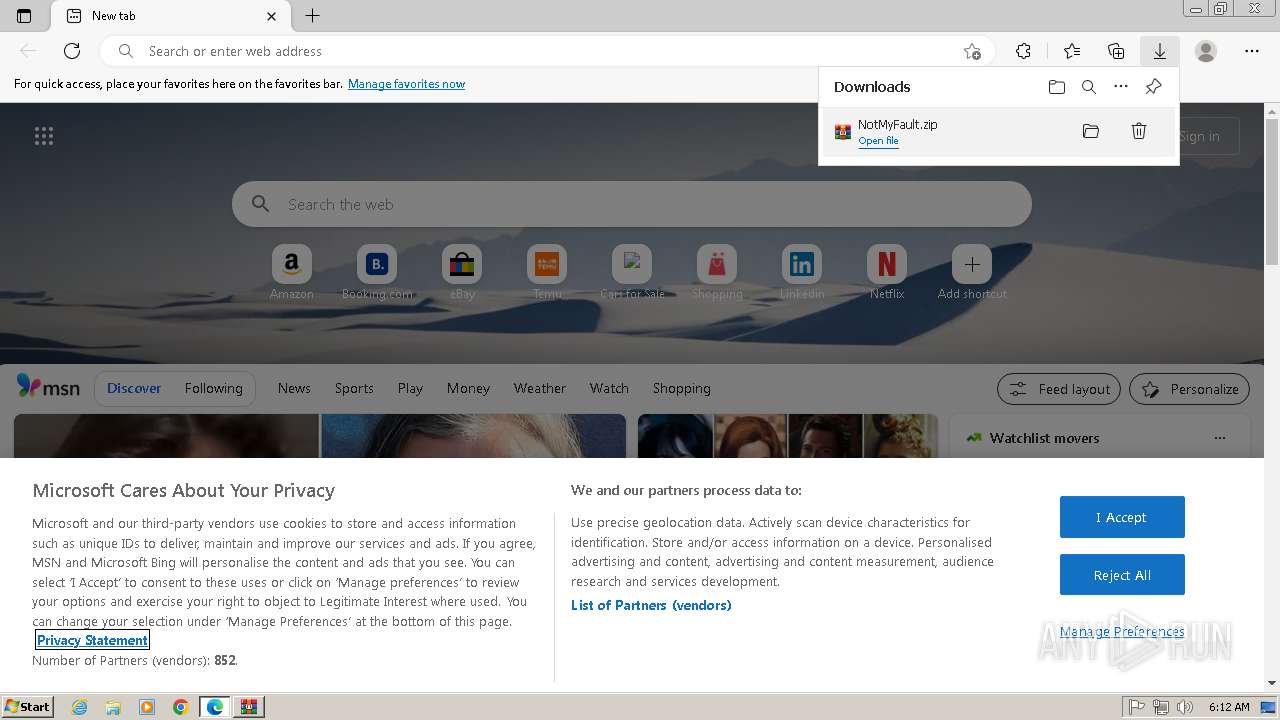1280x720 pixels.
Task: Toggle the Downloads toolbar button
Action: pos(1160,51)
